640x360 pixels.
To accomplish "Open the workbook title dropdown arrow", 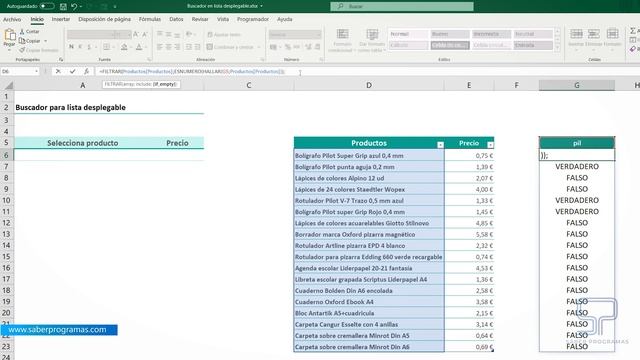I will (262, 6).
